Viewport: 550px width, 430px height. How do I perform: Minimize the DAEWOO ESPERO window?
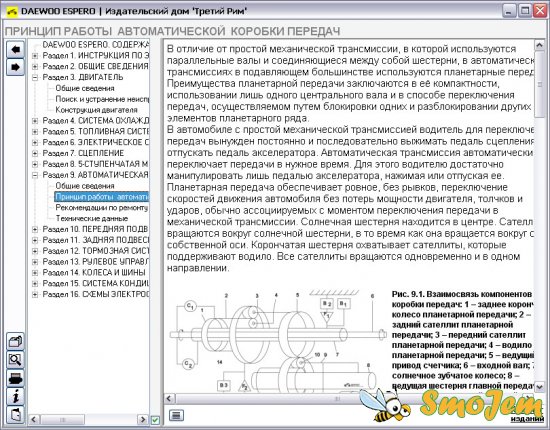click(x=509, y=11)
